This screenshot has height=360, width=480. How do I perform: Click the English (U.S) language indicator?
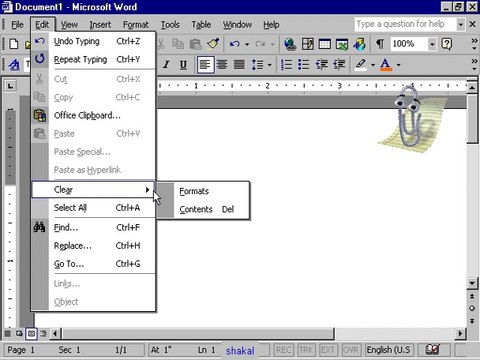click(389, 350)
